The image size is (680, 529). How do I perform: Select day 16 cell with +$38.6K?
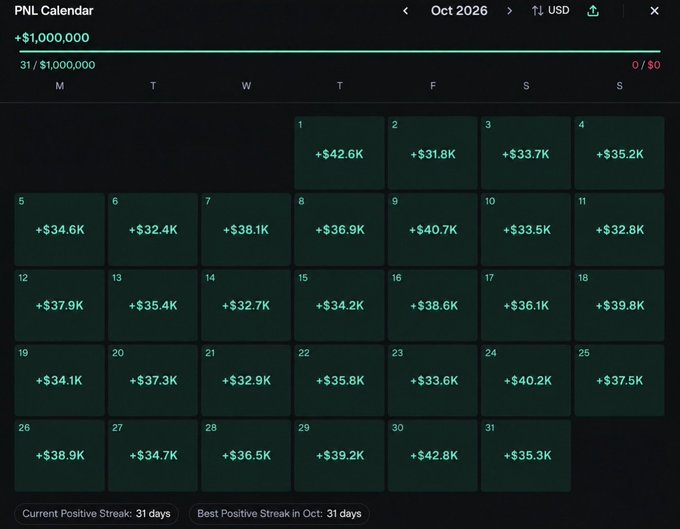pyautogui.click(x=433, y=305)
